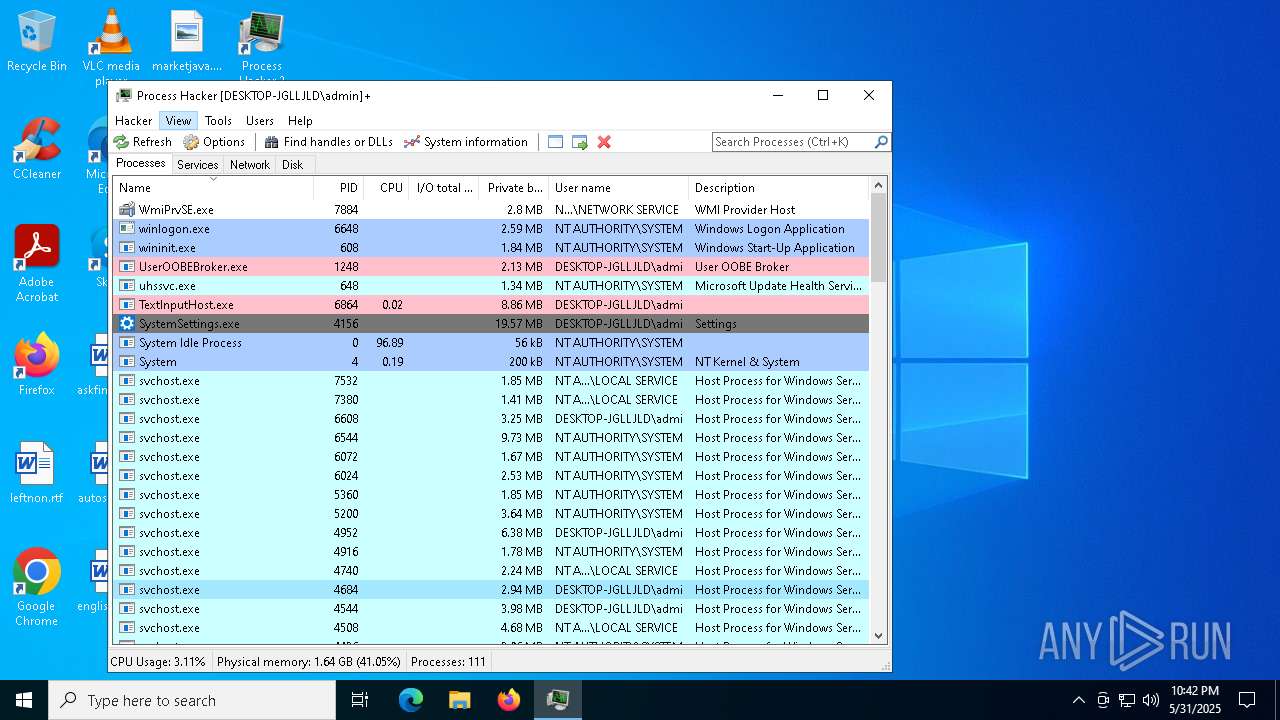Viewport: 1280px width, 720px height.
Task: Open the Hacker menu
Action: click(134, 120)
